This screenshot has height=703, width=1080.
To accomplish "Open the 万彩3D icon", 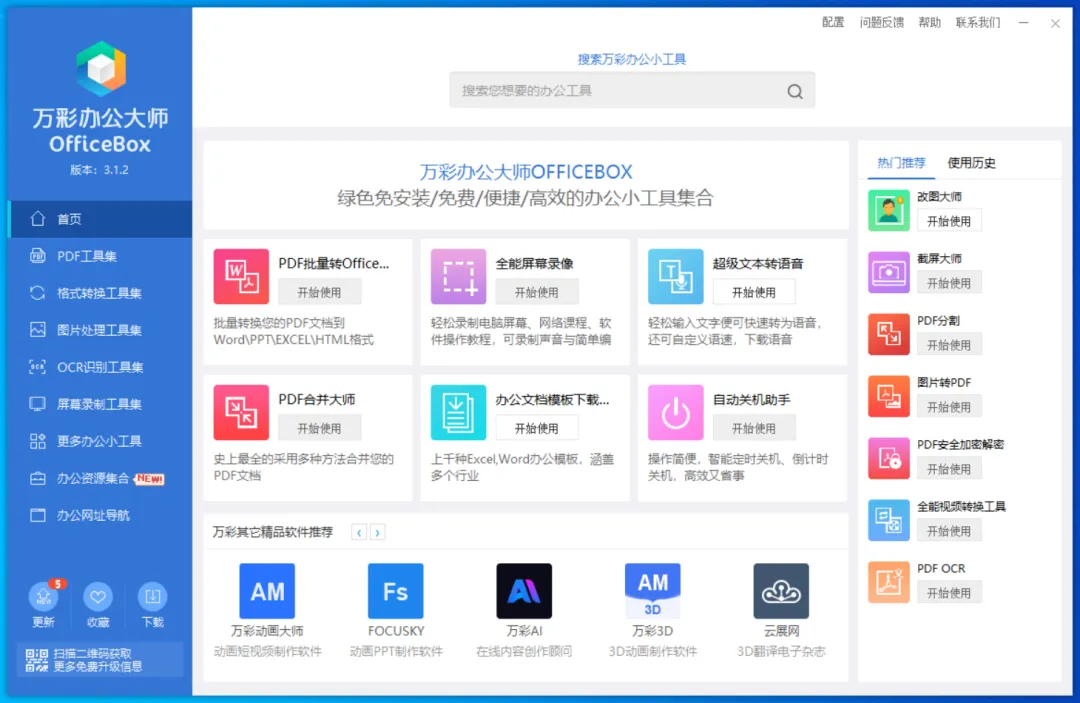I will 653,591.
